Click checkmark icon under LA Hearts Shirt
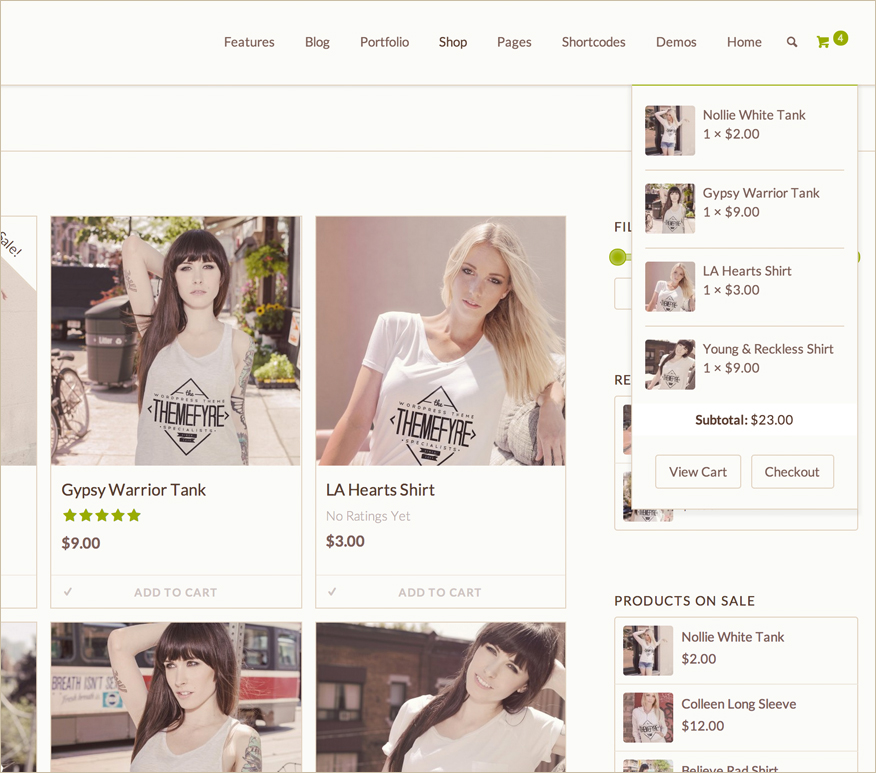 click(x=332, y=591)
